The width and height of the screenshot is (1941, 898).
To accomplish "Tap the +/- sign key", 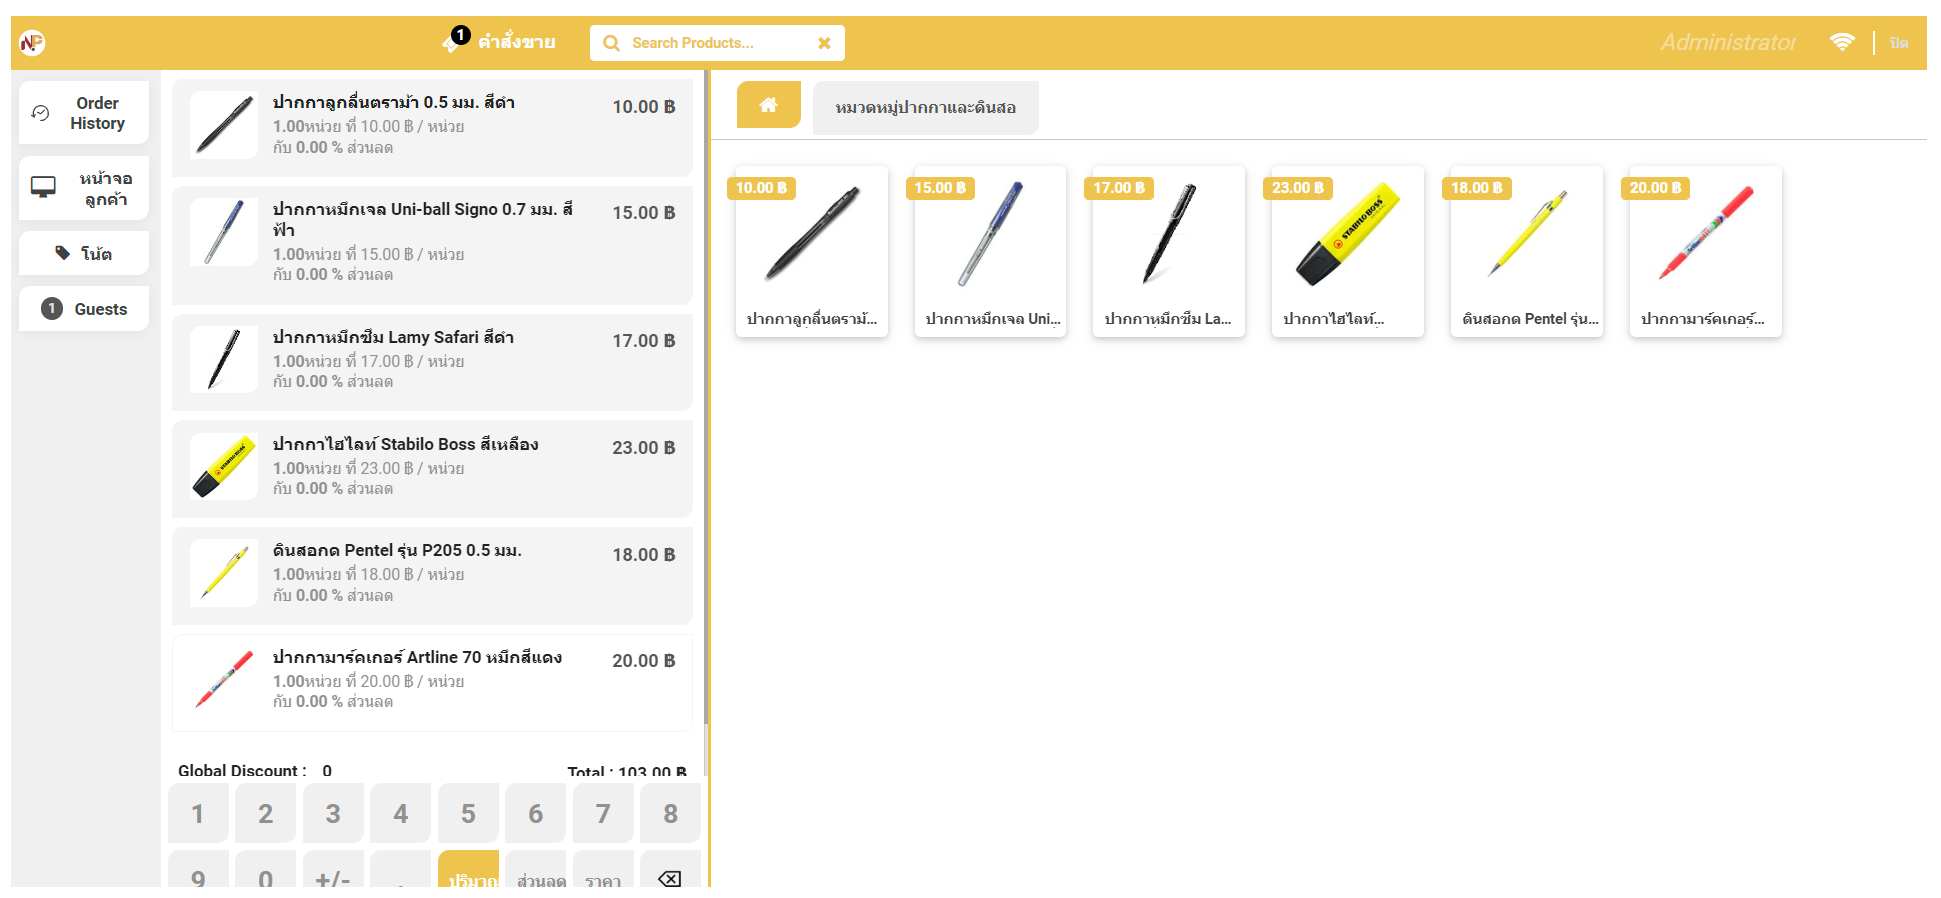I will pos(333,870).
